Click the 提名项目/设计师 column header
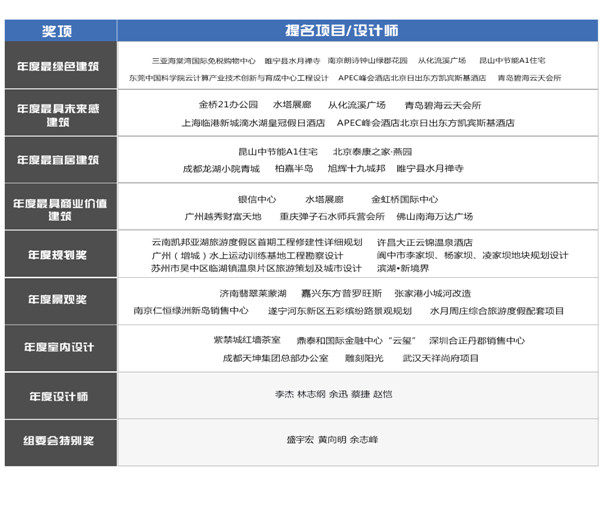Viewport: 600px width, 510px height. coord(355,31)
